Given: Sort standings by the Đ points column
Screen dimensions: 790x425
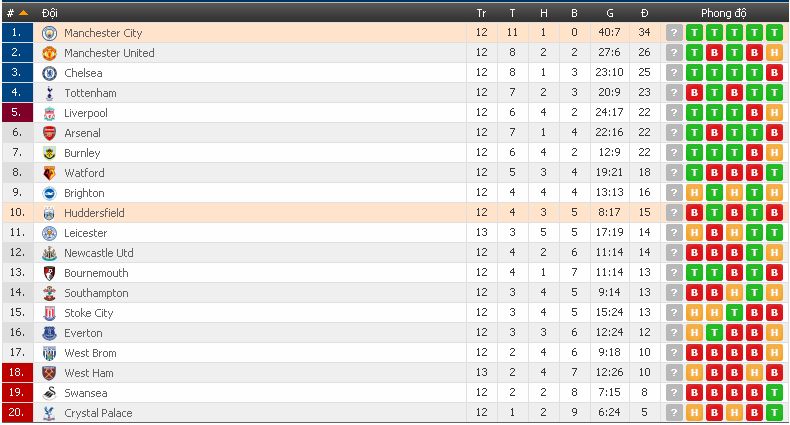Looking at the screenshot, I should tap(644, 13).
